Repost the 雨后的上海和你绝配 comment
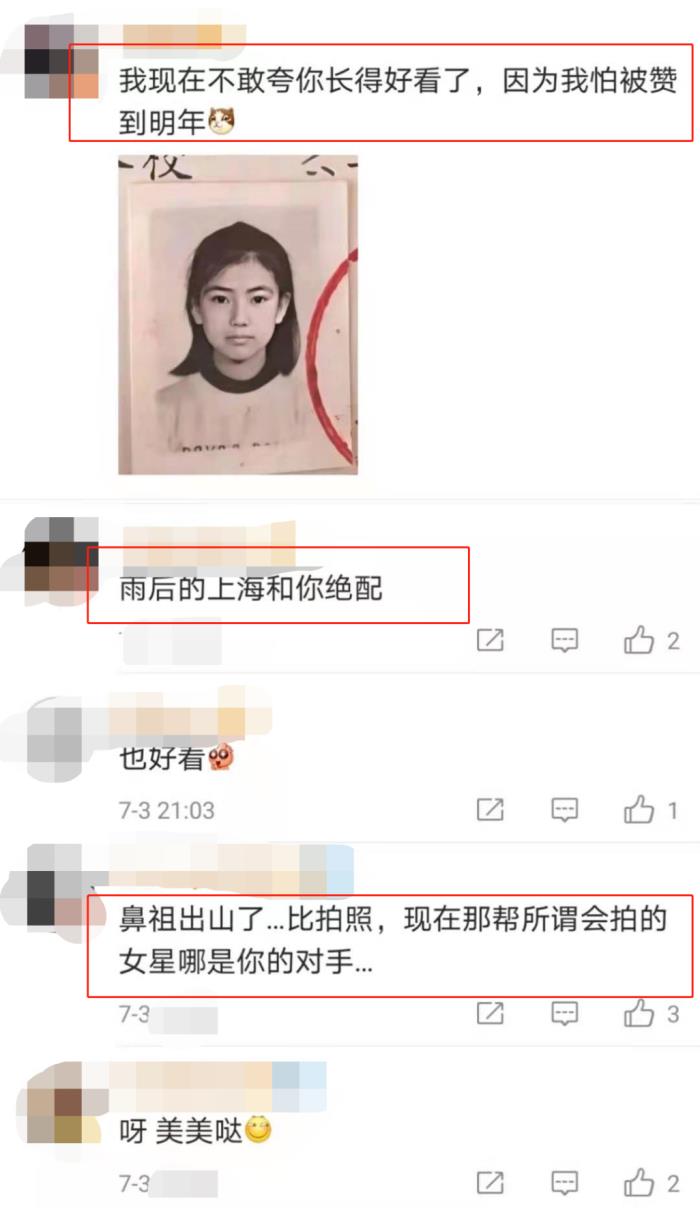This screenshot has height=1208, width=700. pos(489,640)
